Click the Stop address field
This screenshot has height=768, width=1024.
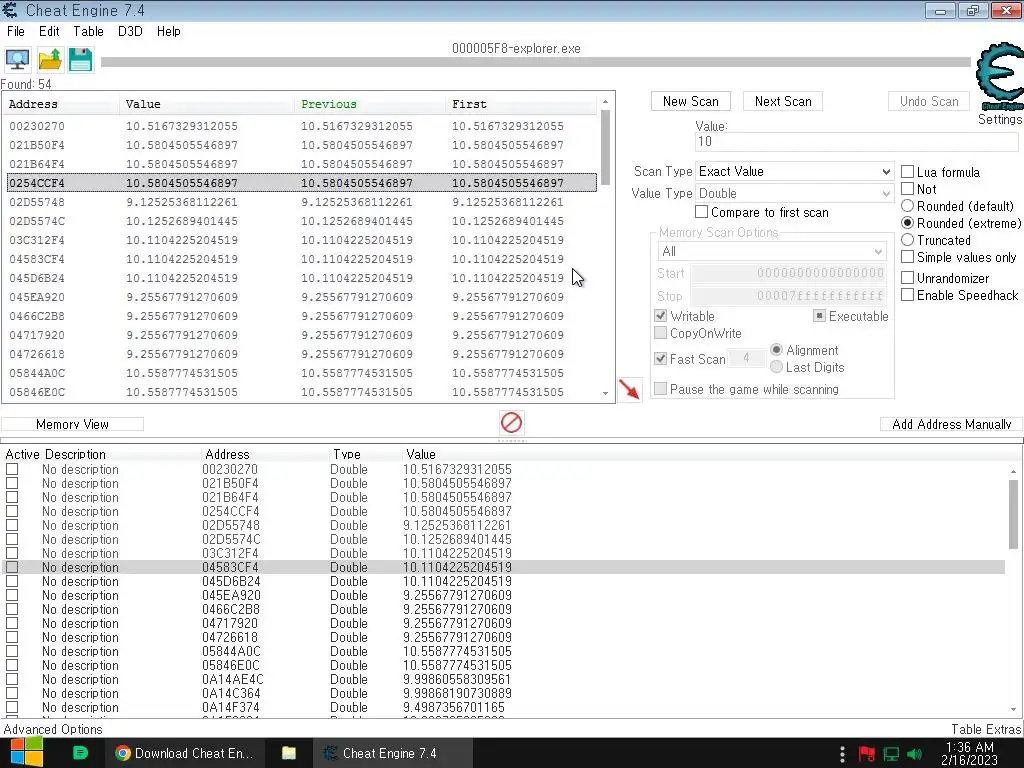[788, 296]
